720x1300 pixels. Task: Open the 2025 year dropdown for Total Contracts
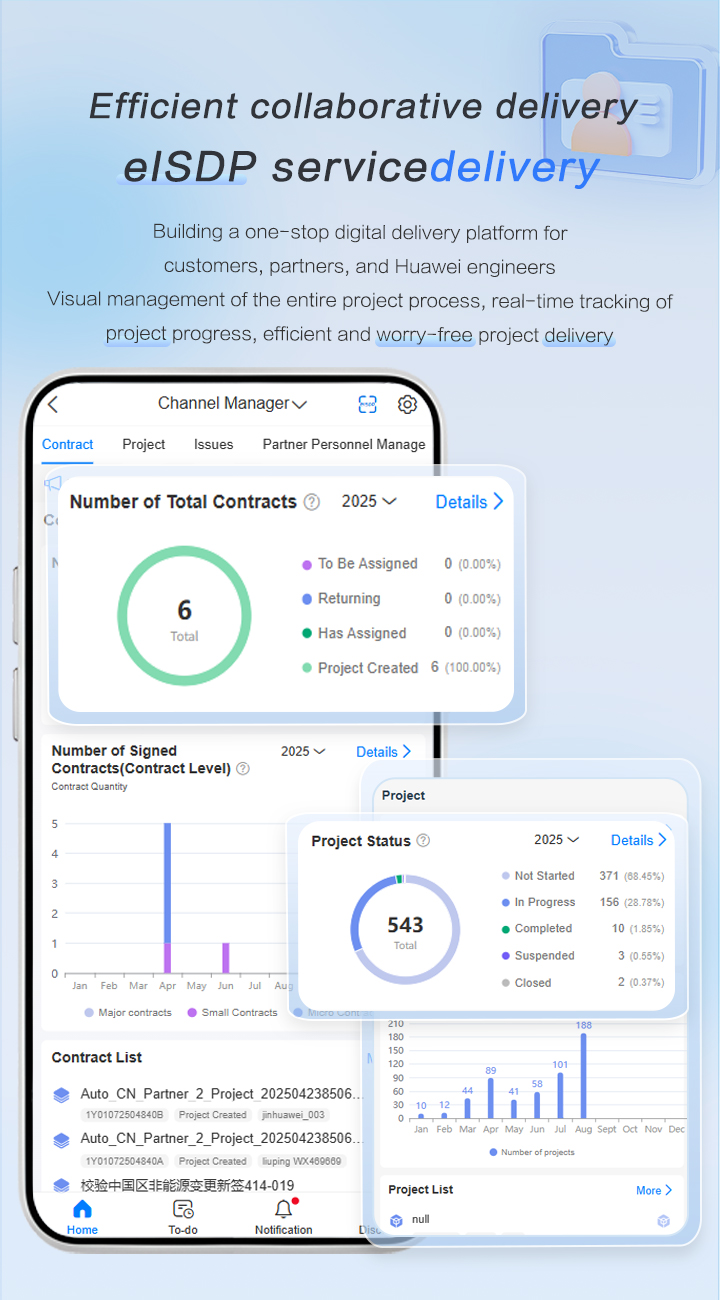pos(369,501)
